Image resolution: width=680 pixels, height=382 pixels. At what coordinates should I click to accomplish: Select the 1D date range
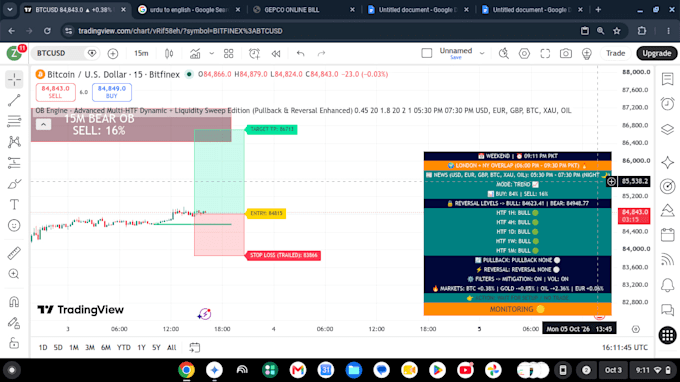coord(43,347)
